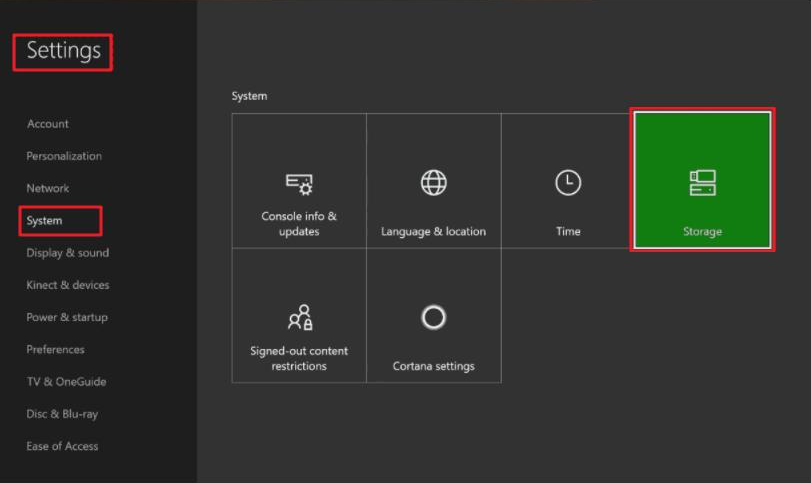Click the Settings page title

[x=63, y=51]
